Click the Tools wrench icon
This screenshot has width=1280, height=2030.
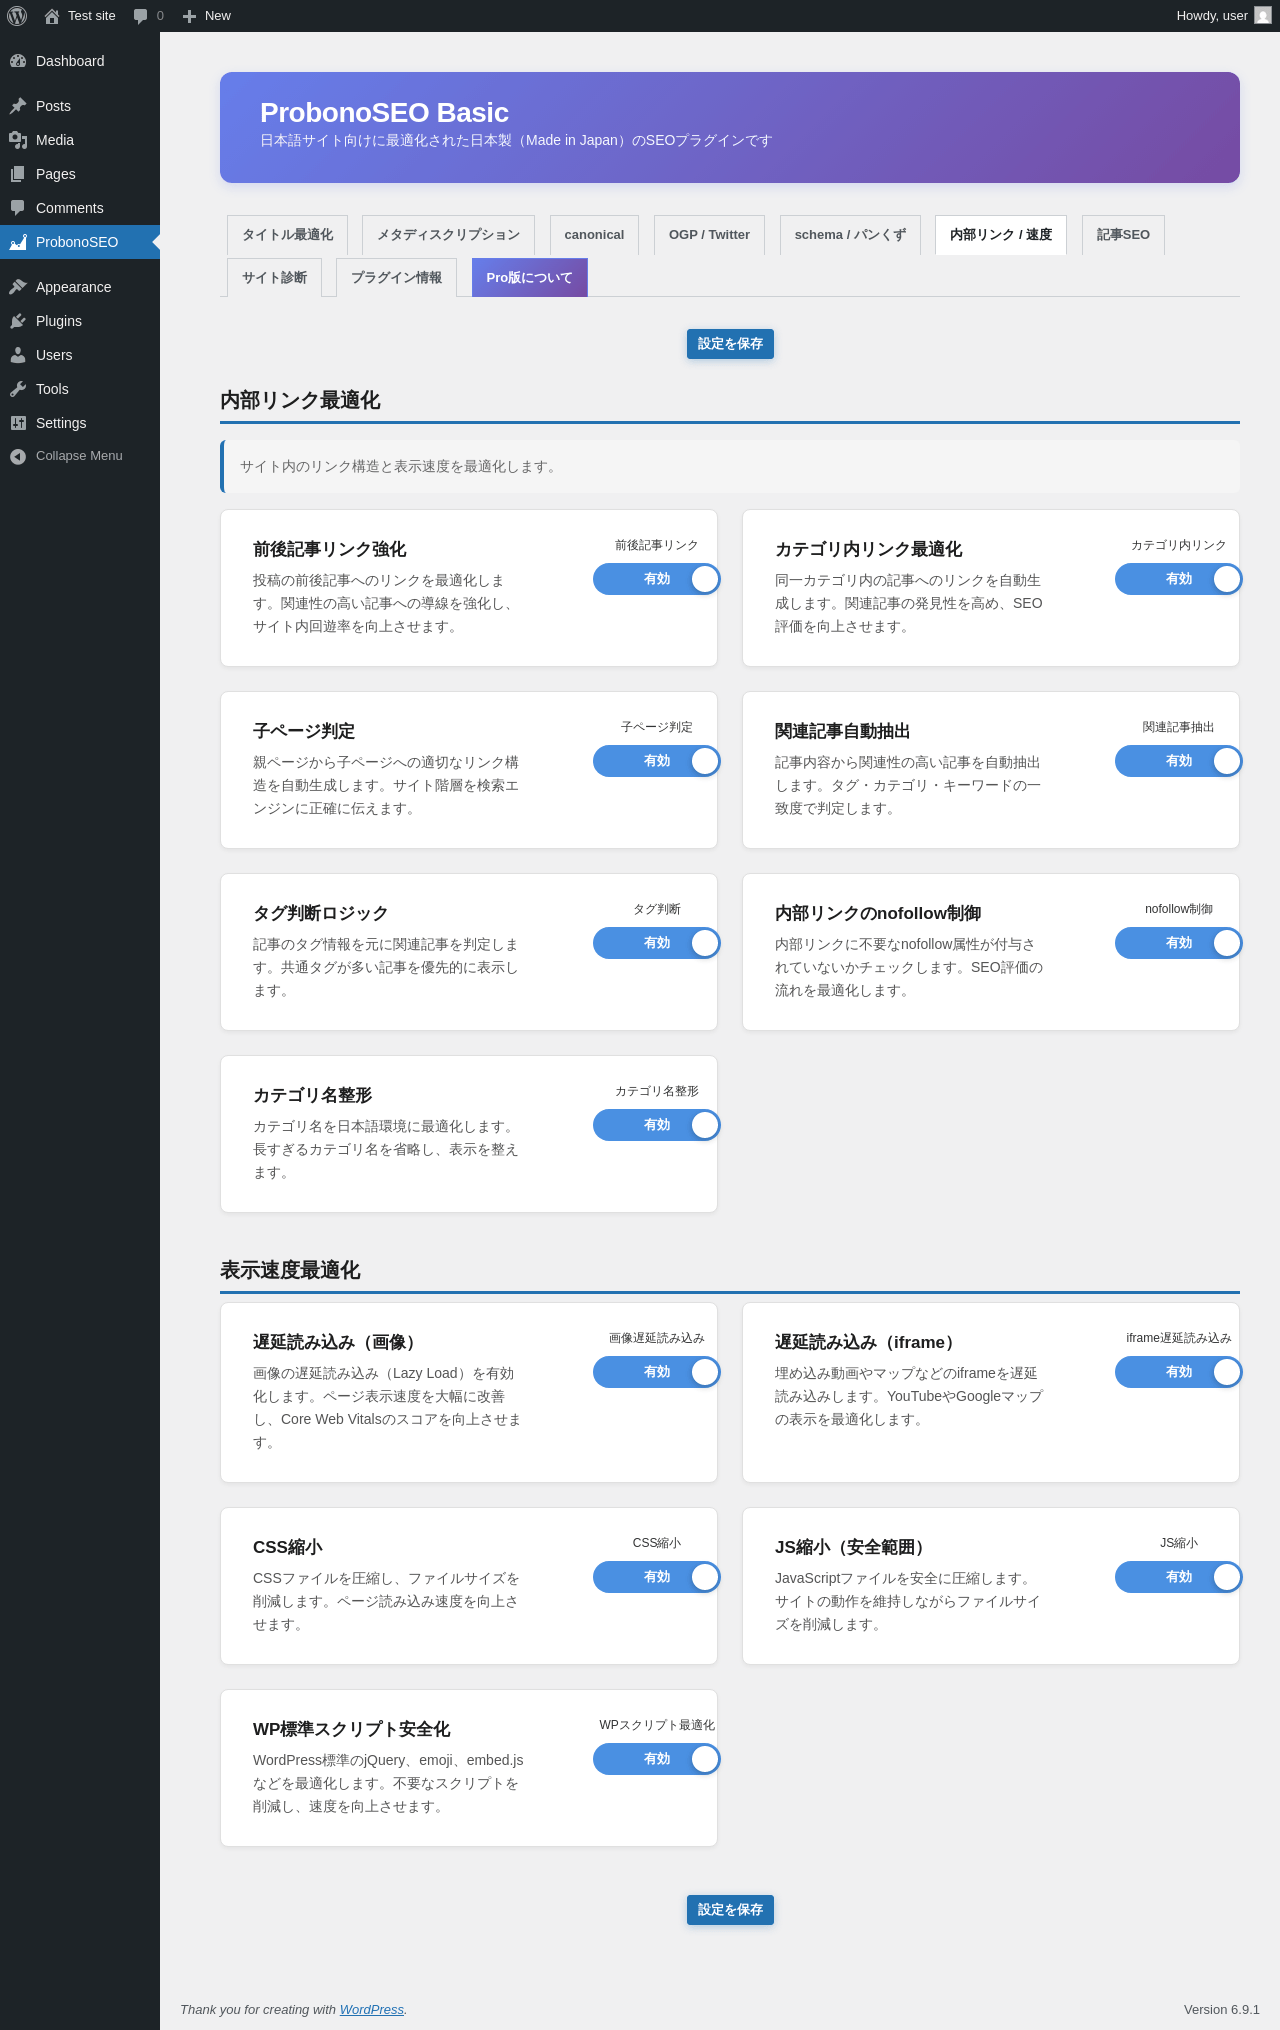tap(18, 389)
